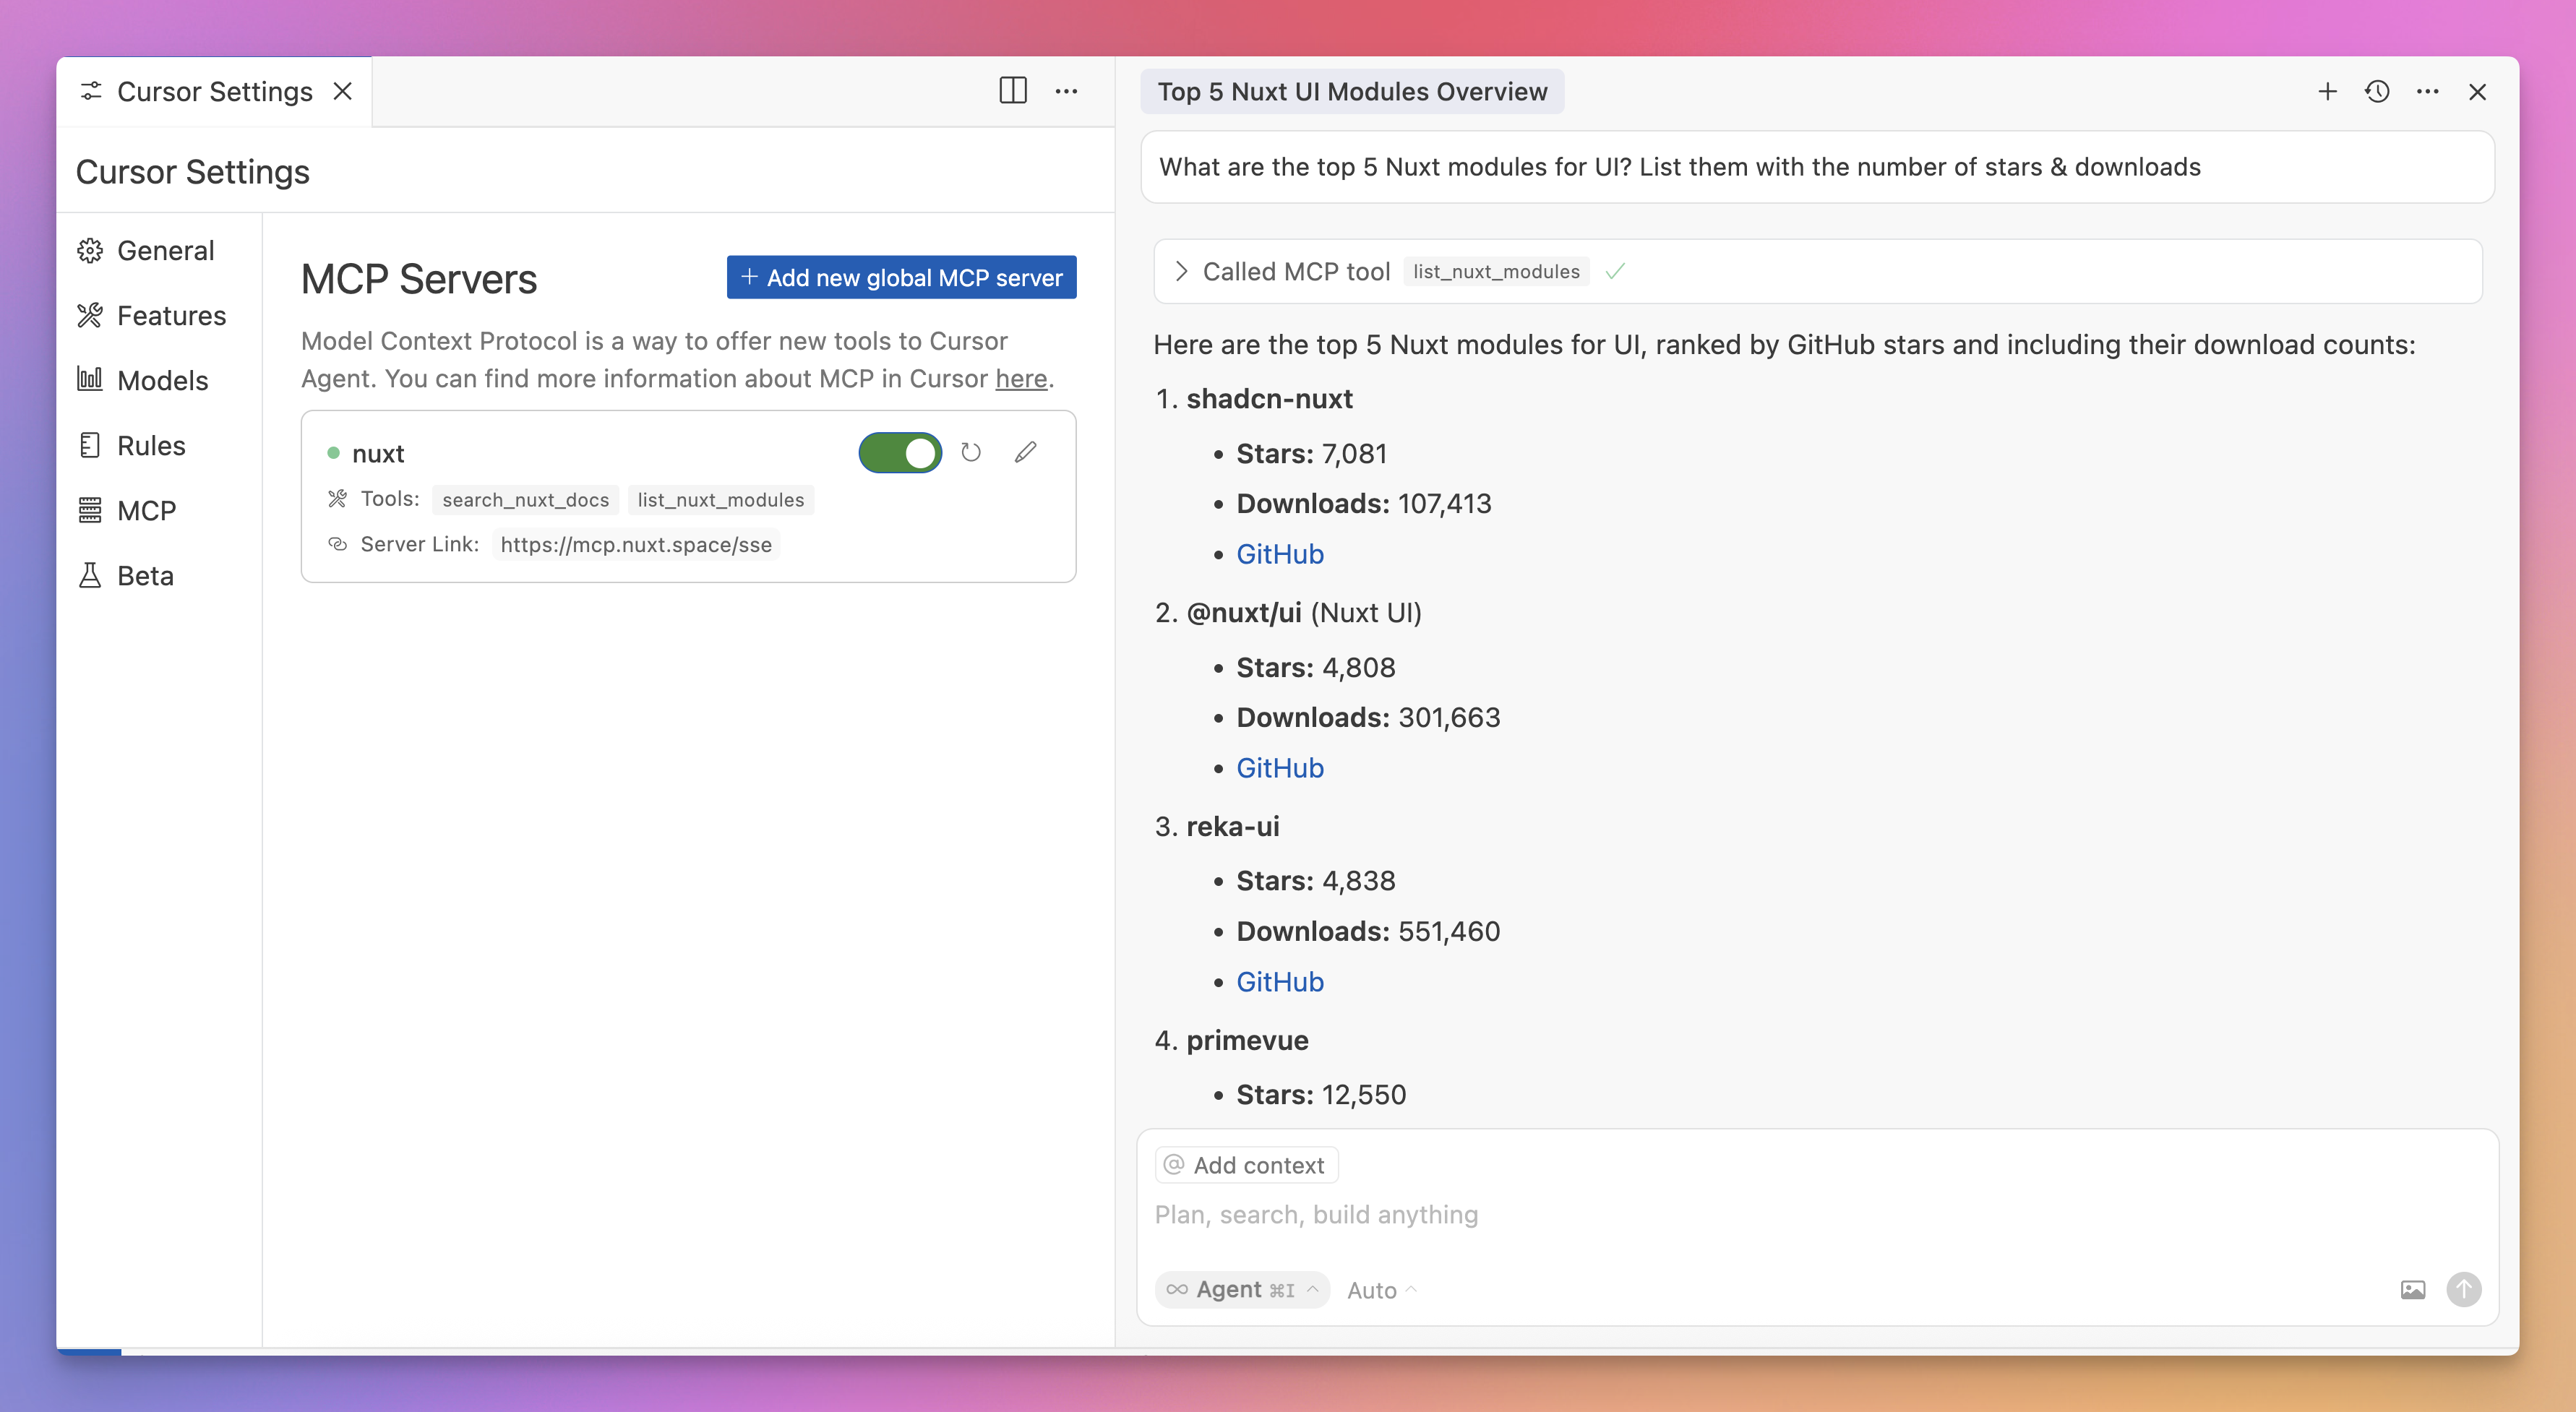Open the 'here' MCP documentation link
Viewport: 2576px width, 1412px height.
tap(1020, 379)
